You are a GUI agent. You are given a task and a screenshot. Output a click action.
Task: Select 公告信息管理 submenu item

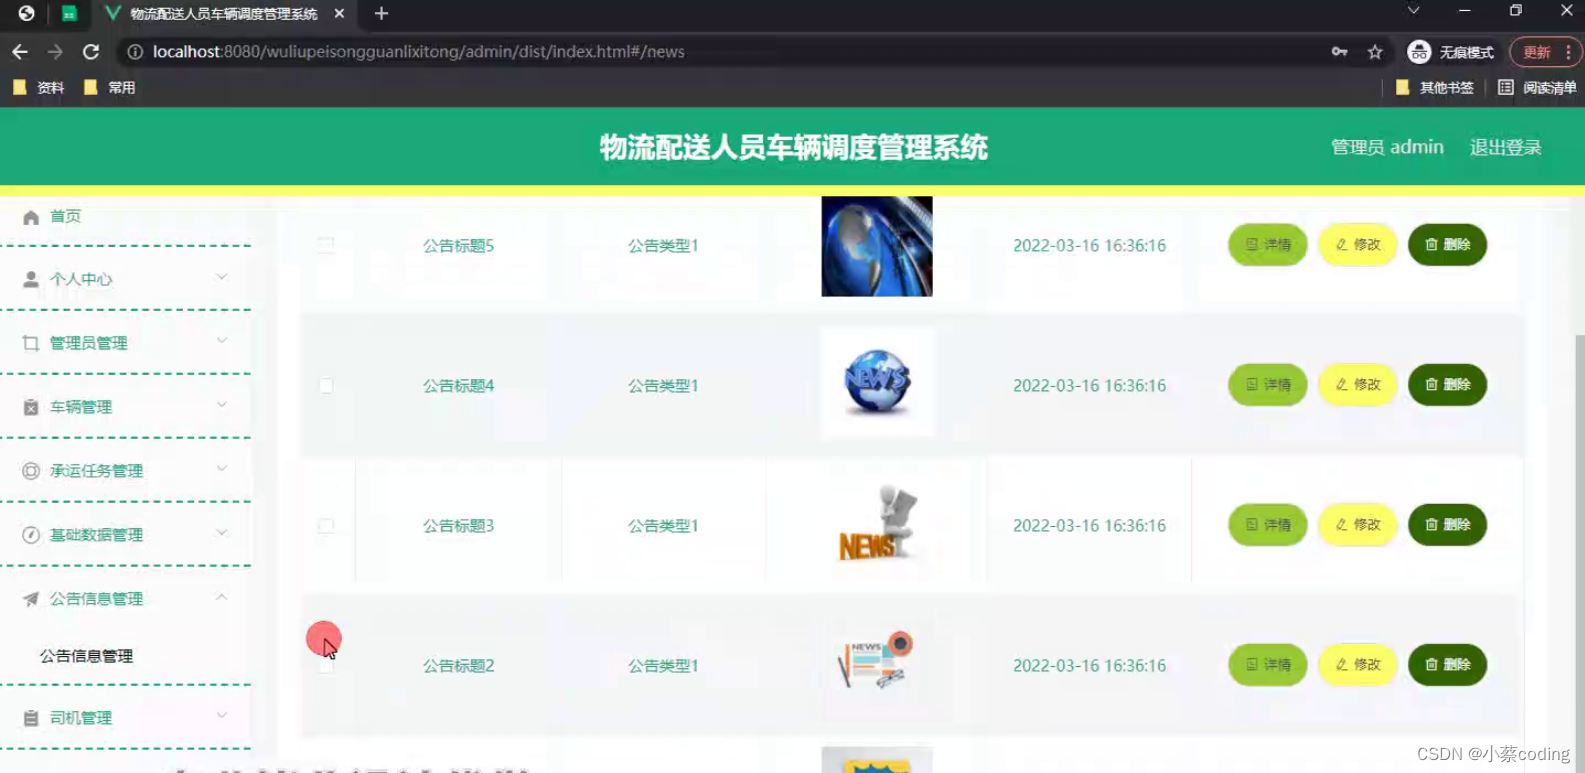[86, 656]
